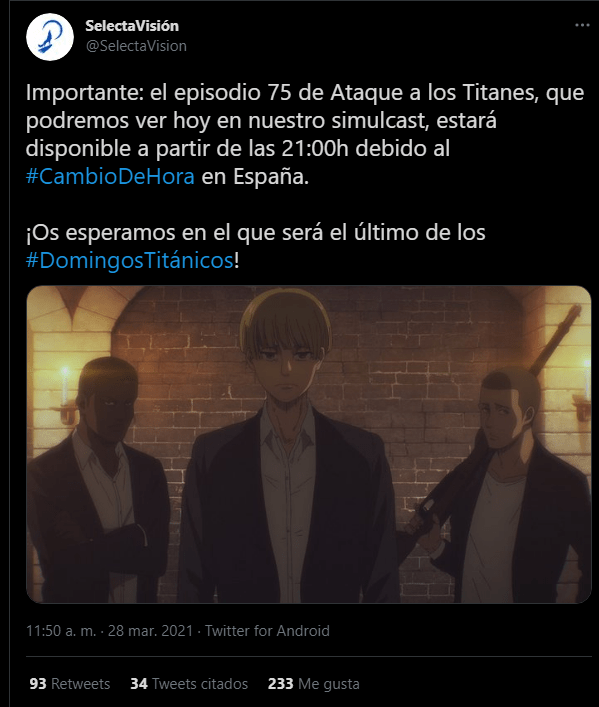
Task: Select the number 233 likes count
Action: coord(281,684)
